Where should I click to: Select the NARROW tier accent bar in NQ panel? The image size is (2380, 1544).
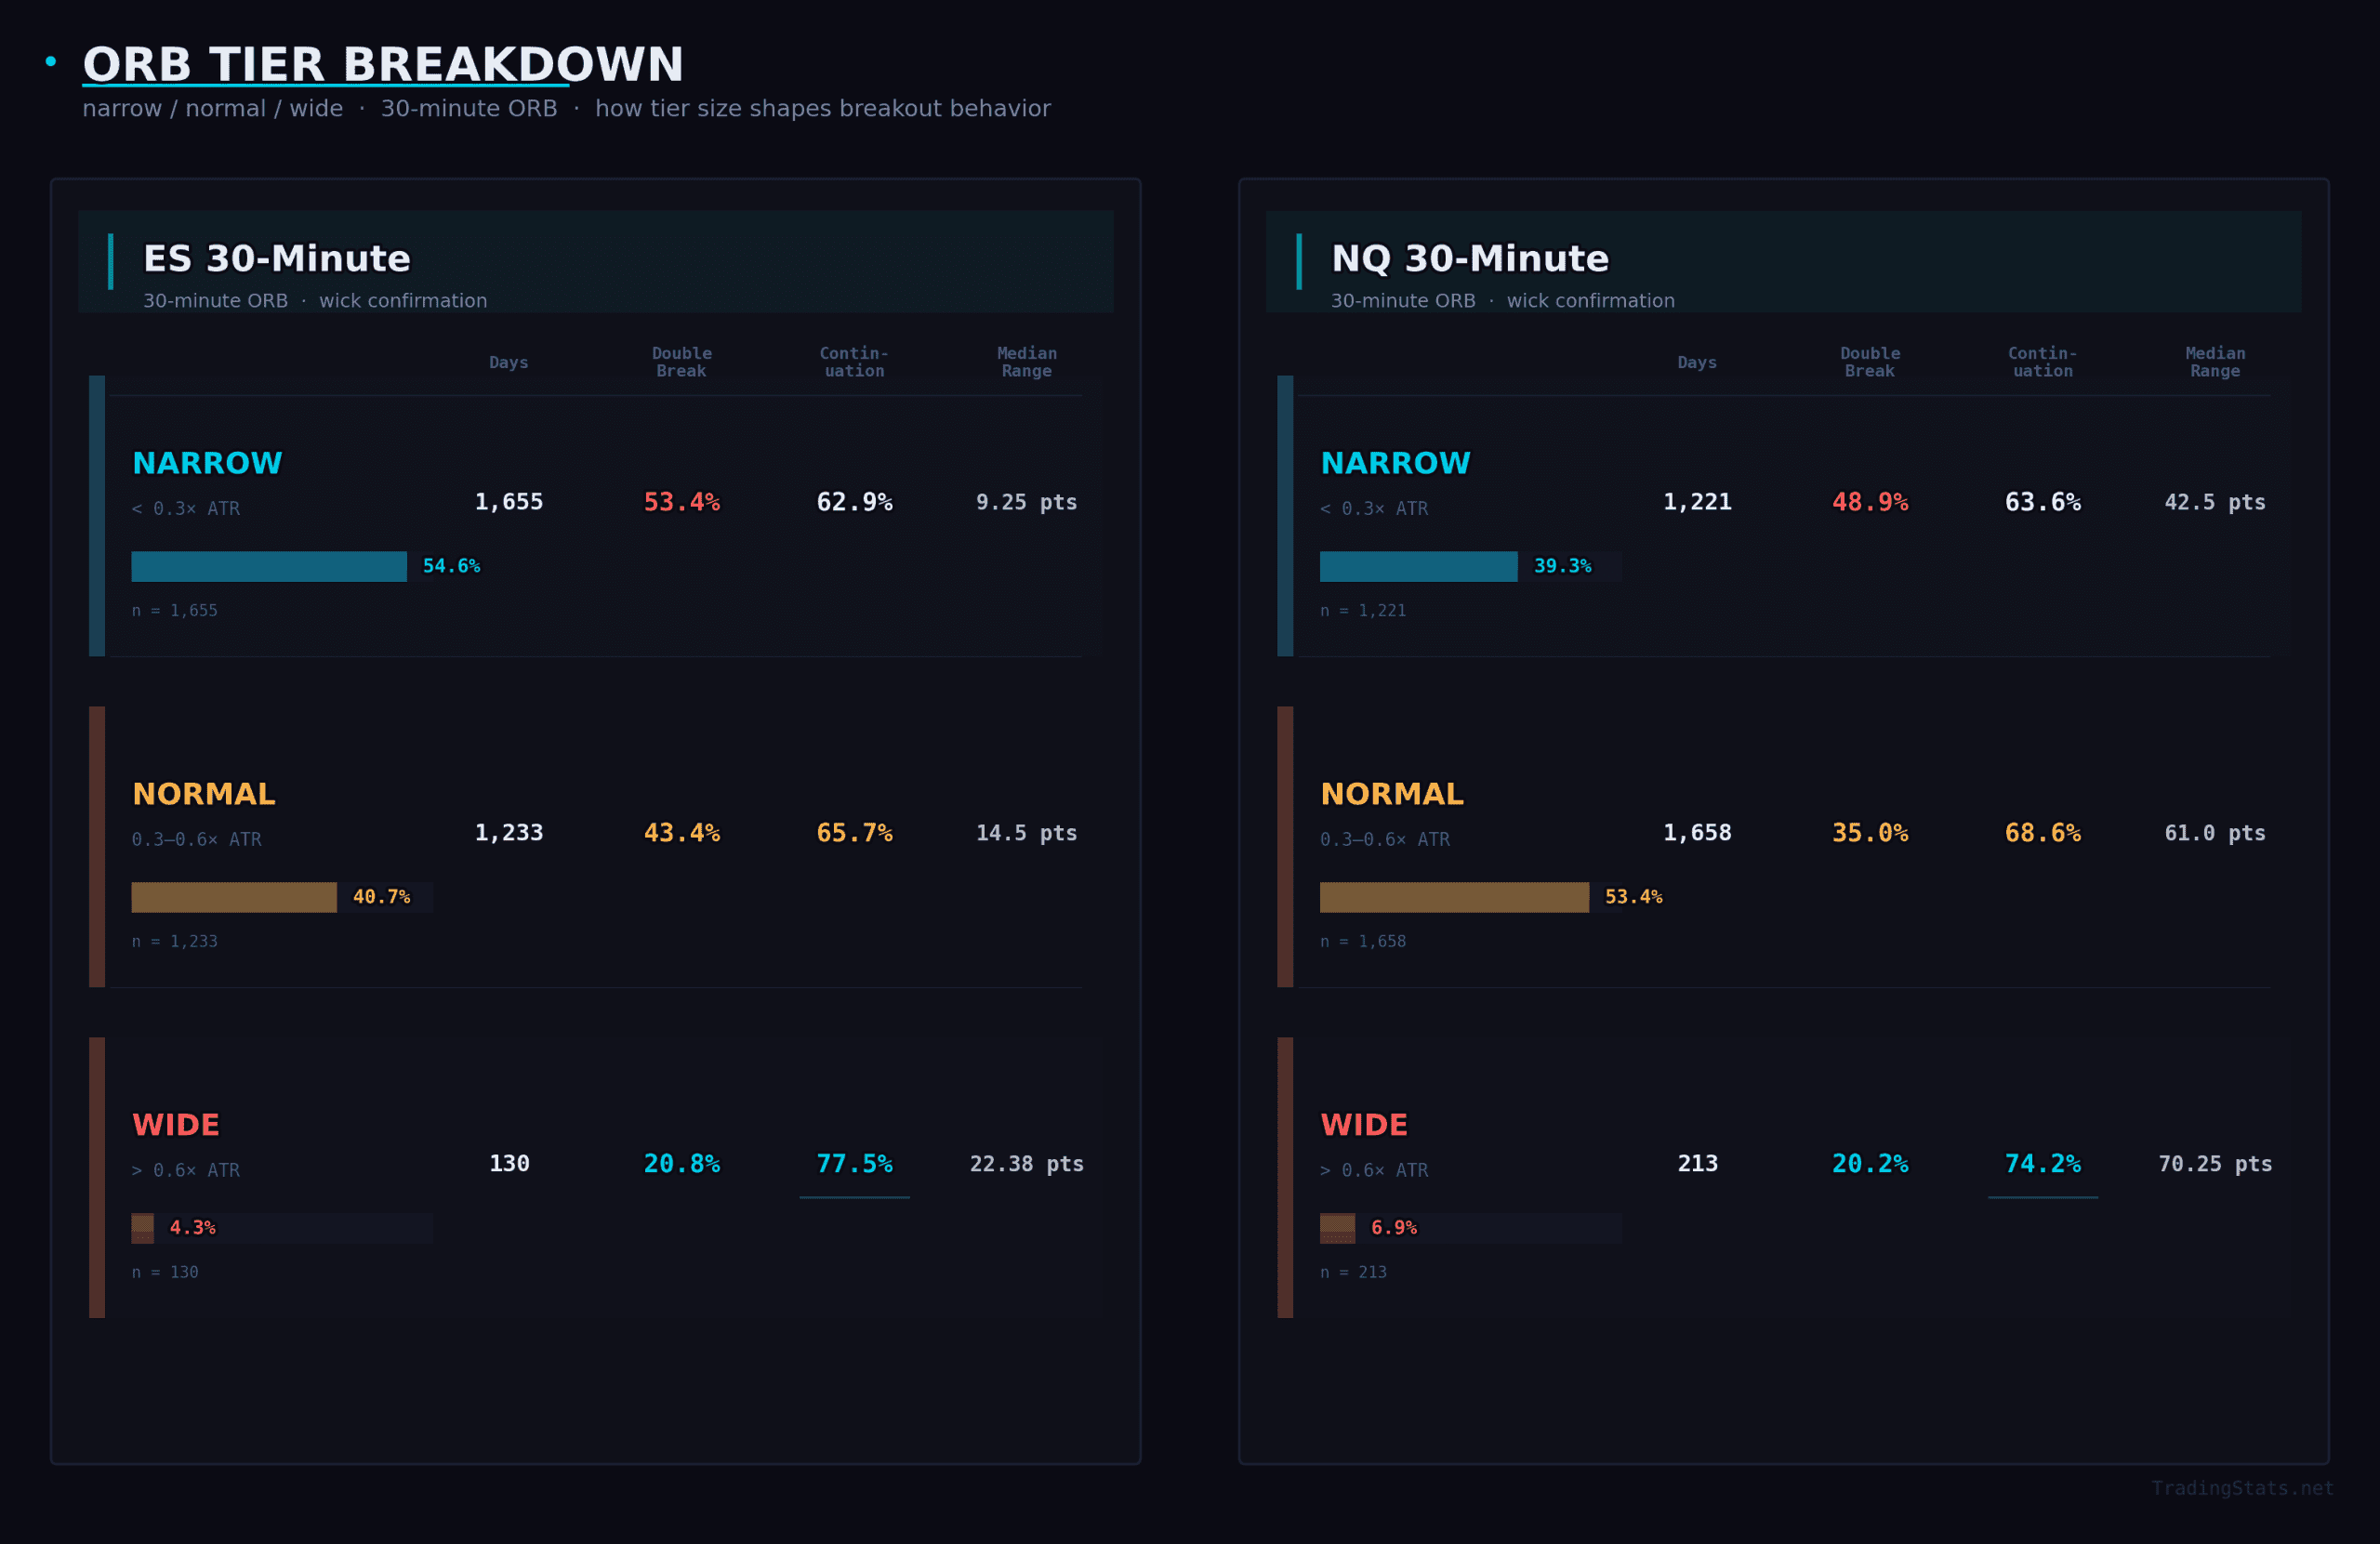pyautogui.click(x=1285, y=515)
